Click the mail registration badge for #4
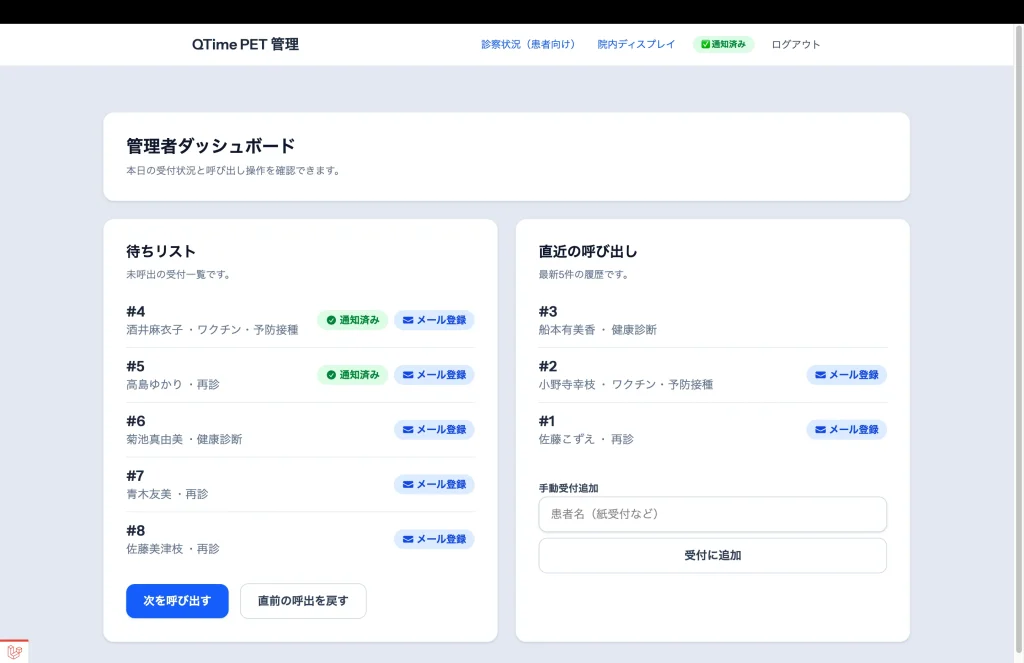This screenshot has height=663, width=1024. click(434, 320)
